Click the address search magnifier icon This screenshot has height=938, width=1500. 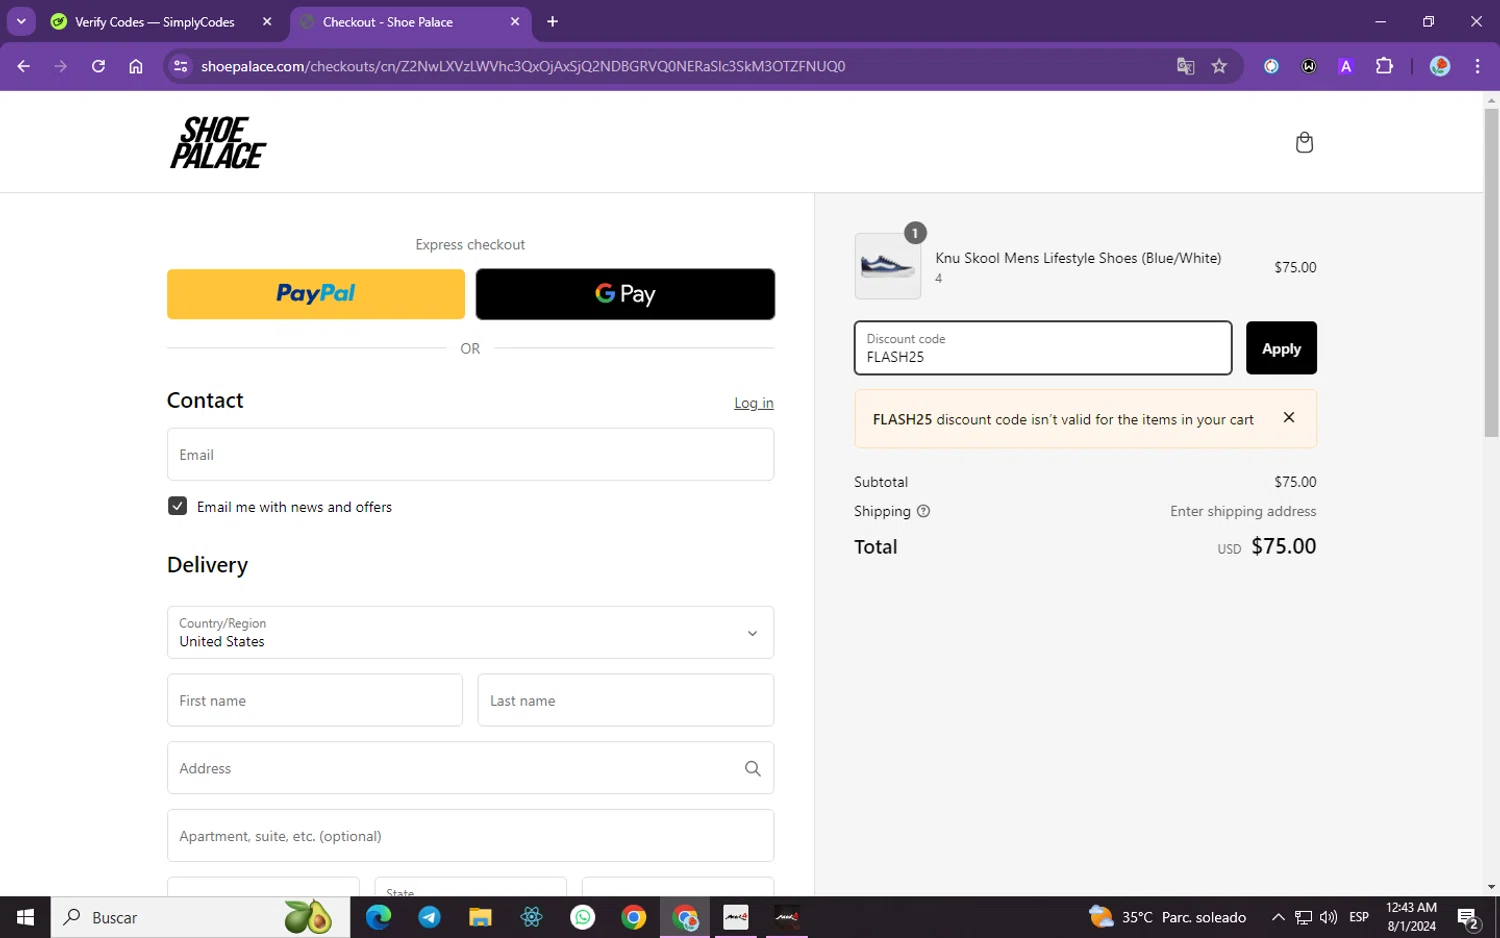(x=752, y=768)
